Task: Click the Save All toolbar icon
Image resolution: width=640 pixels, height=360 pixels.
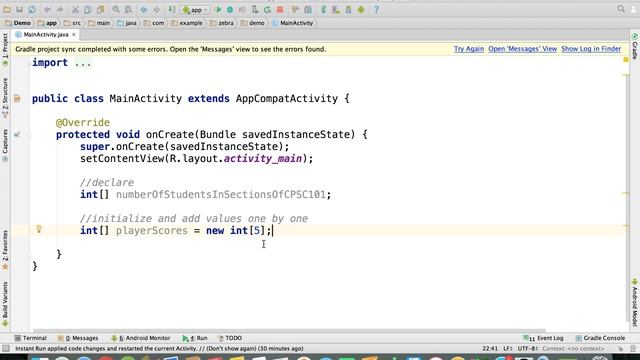Action: tap(19, 9)
